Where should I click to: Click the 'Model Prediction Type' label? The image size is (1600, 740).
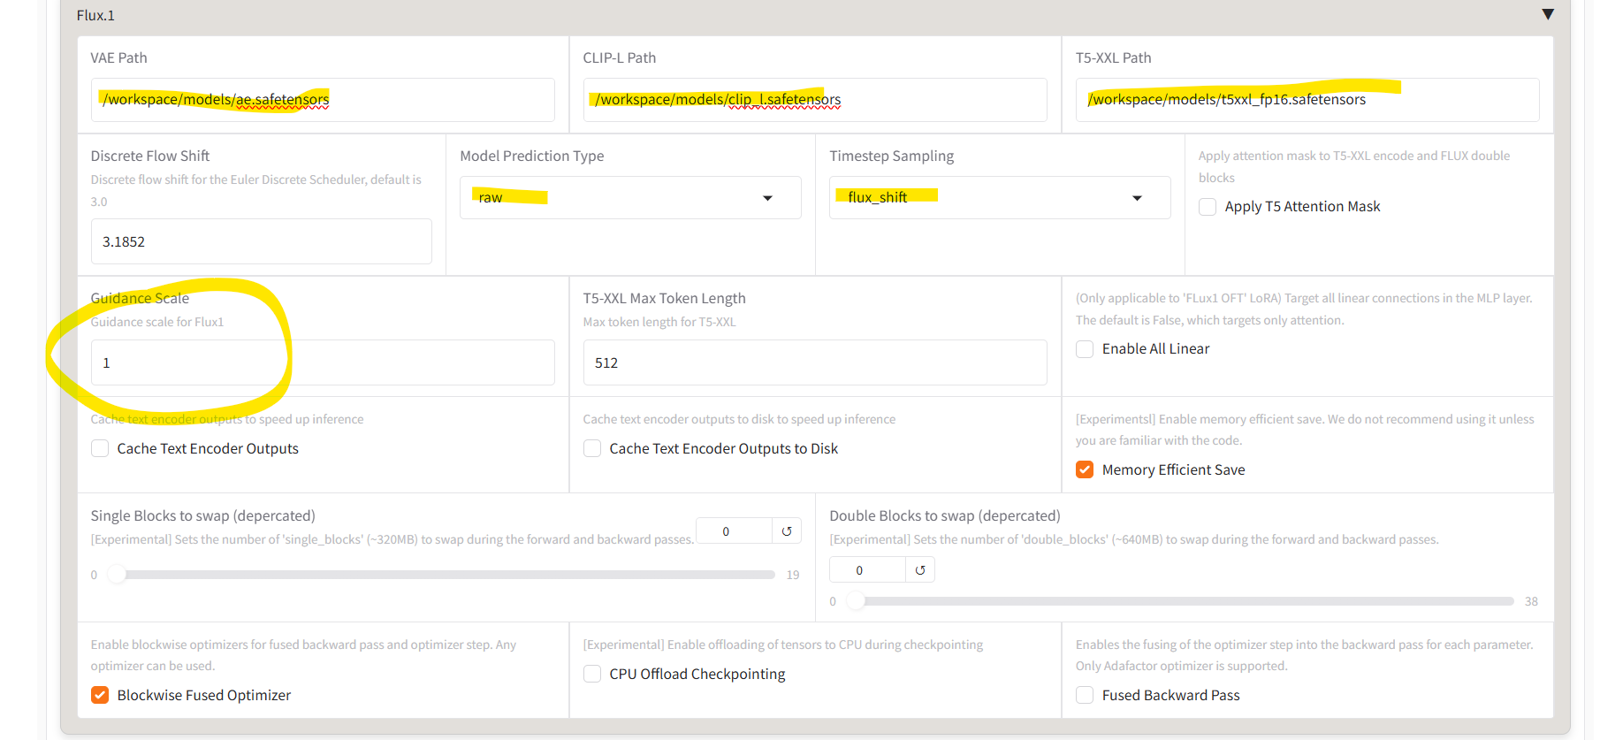click(532, 156)
